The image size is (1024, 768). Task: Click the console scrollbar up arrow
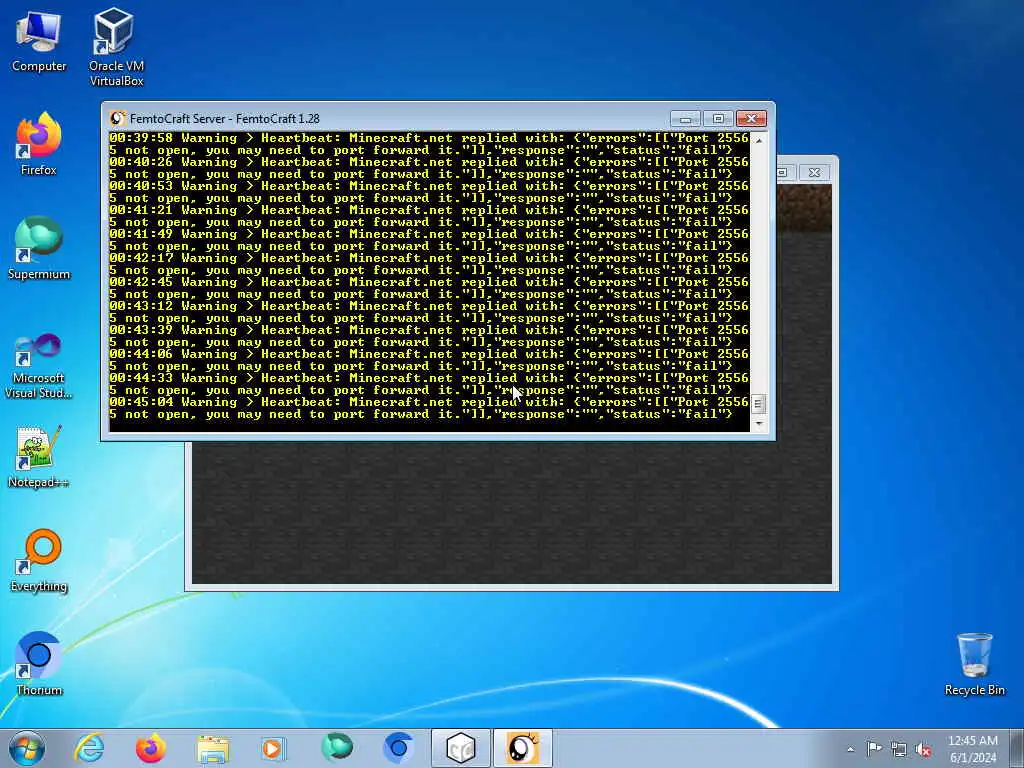point(758,140)
